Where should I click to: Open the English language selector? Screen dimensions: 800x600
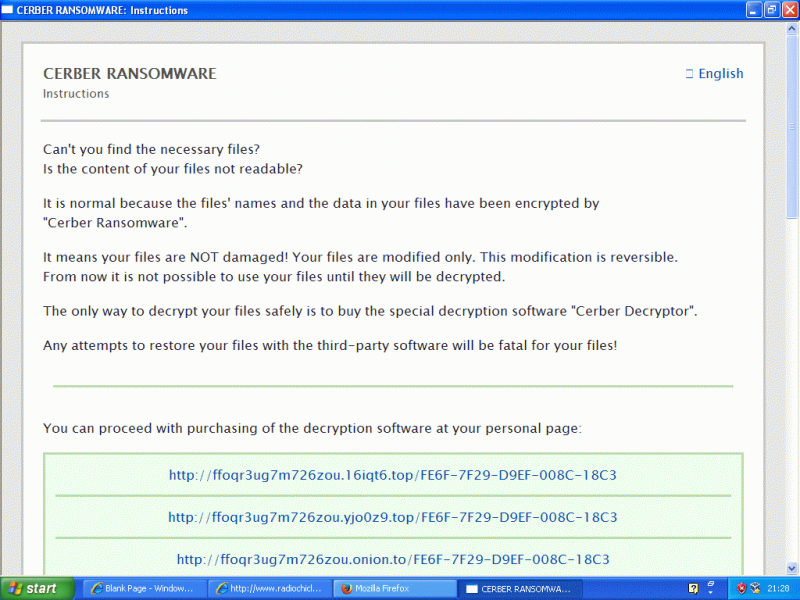[714, 73]
